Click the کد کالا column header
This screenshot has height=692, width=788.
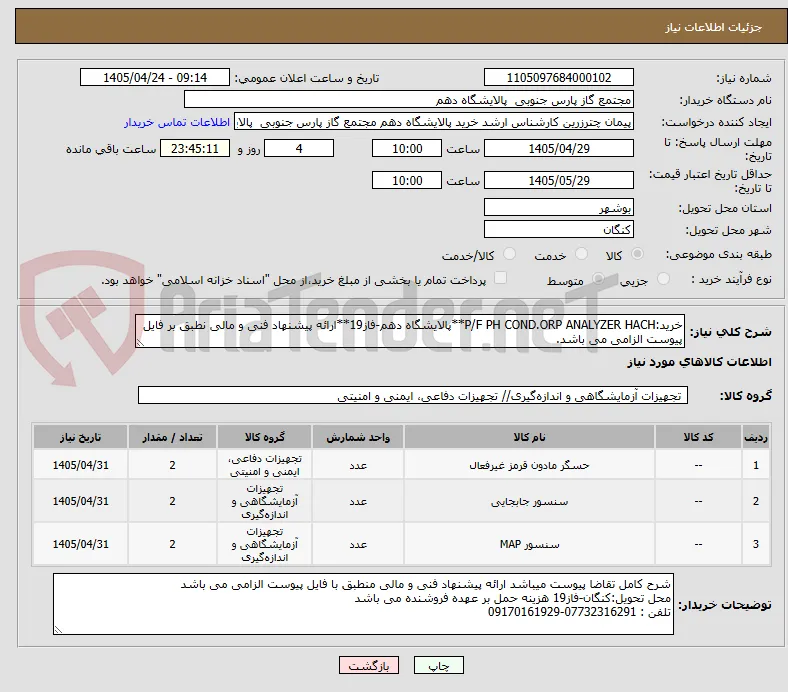[698, 437]
